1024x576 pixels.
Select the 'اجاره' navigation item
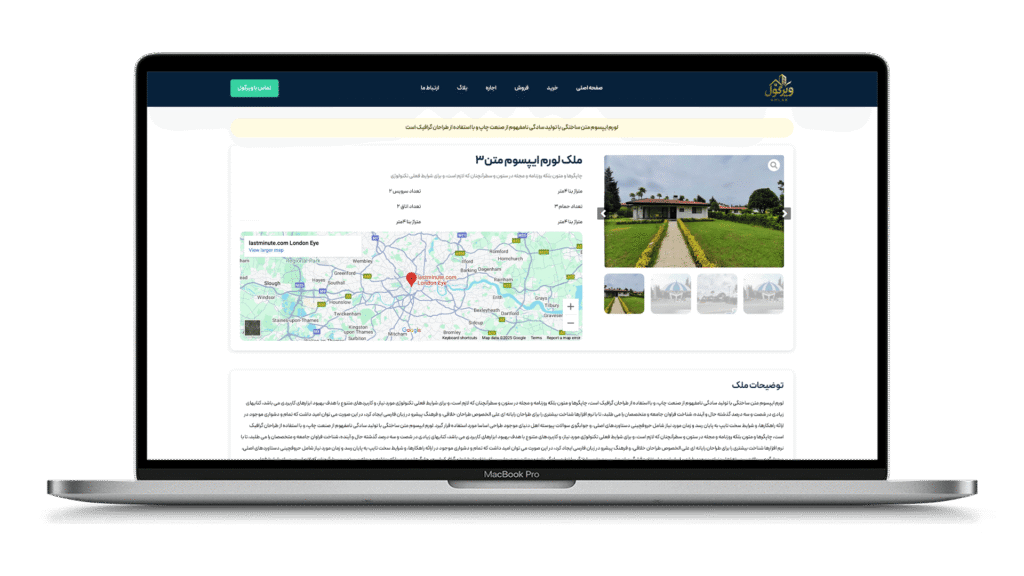(491, 88)
